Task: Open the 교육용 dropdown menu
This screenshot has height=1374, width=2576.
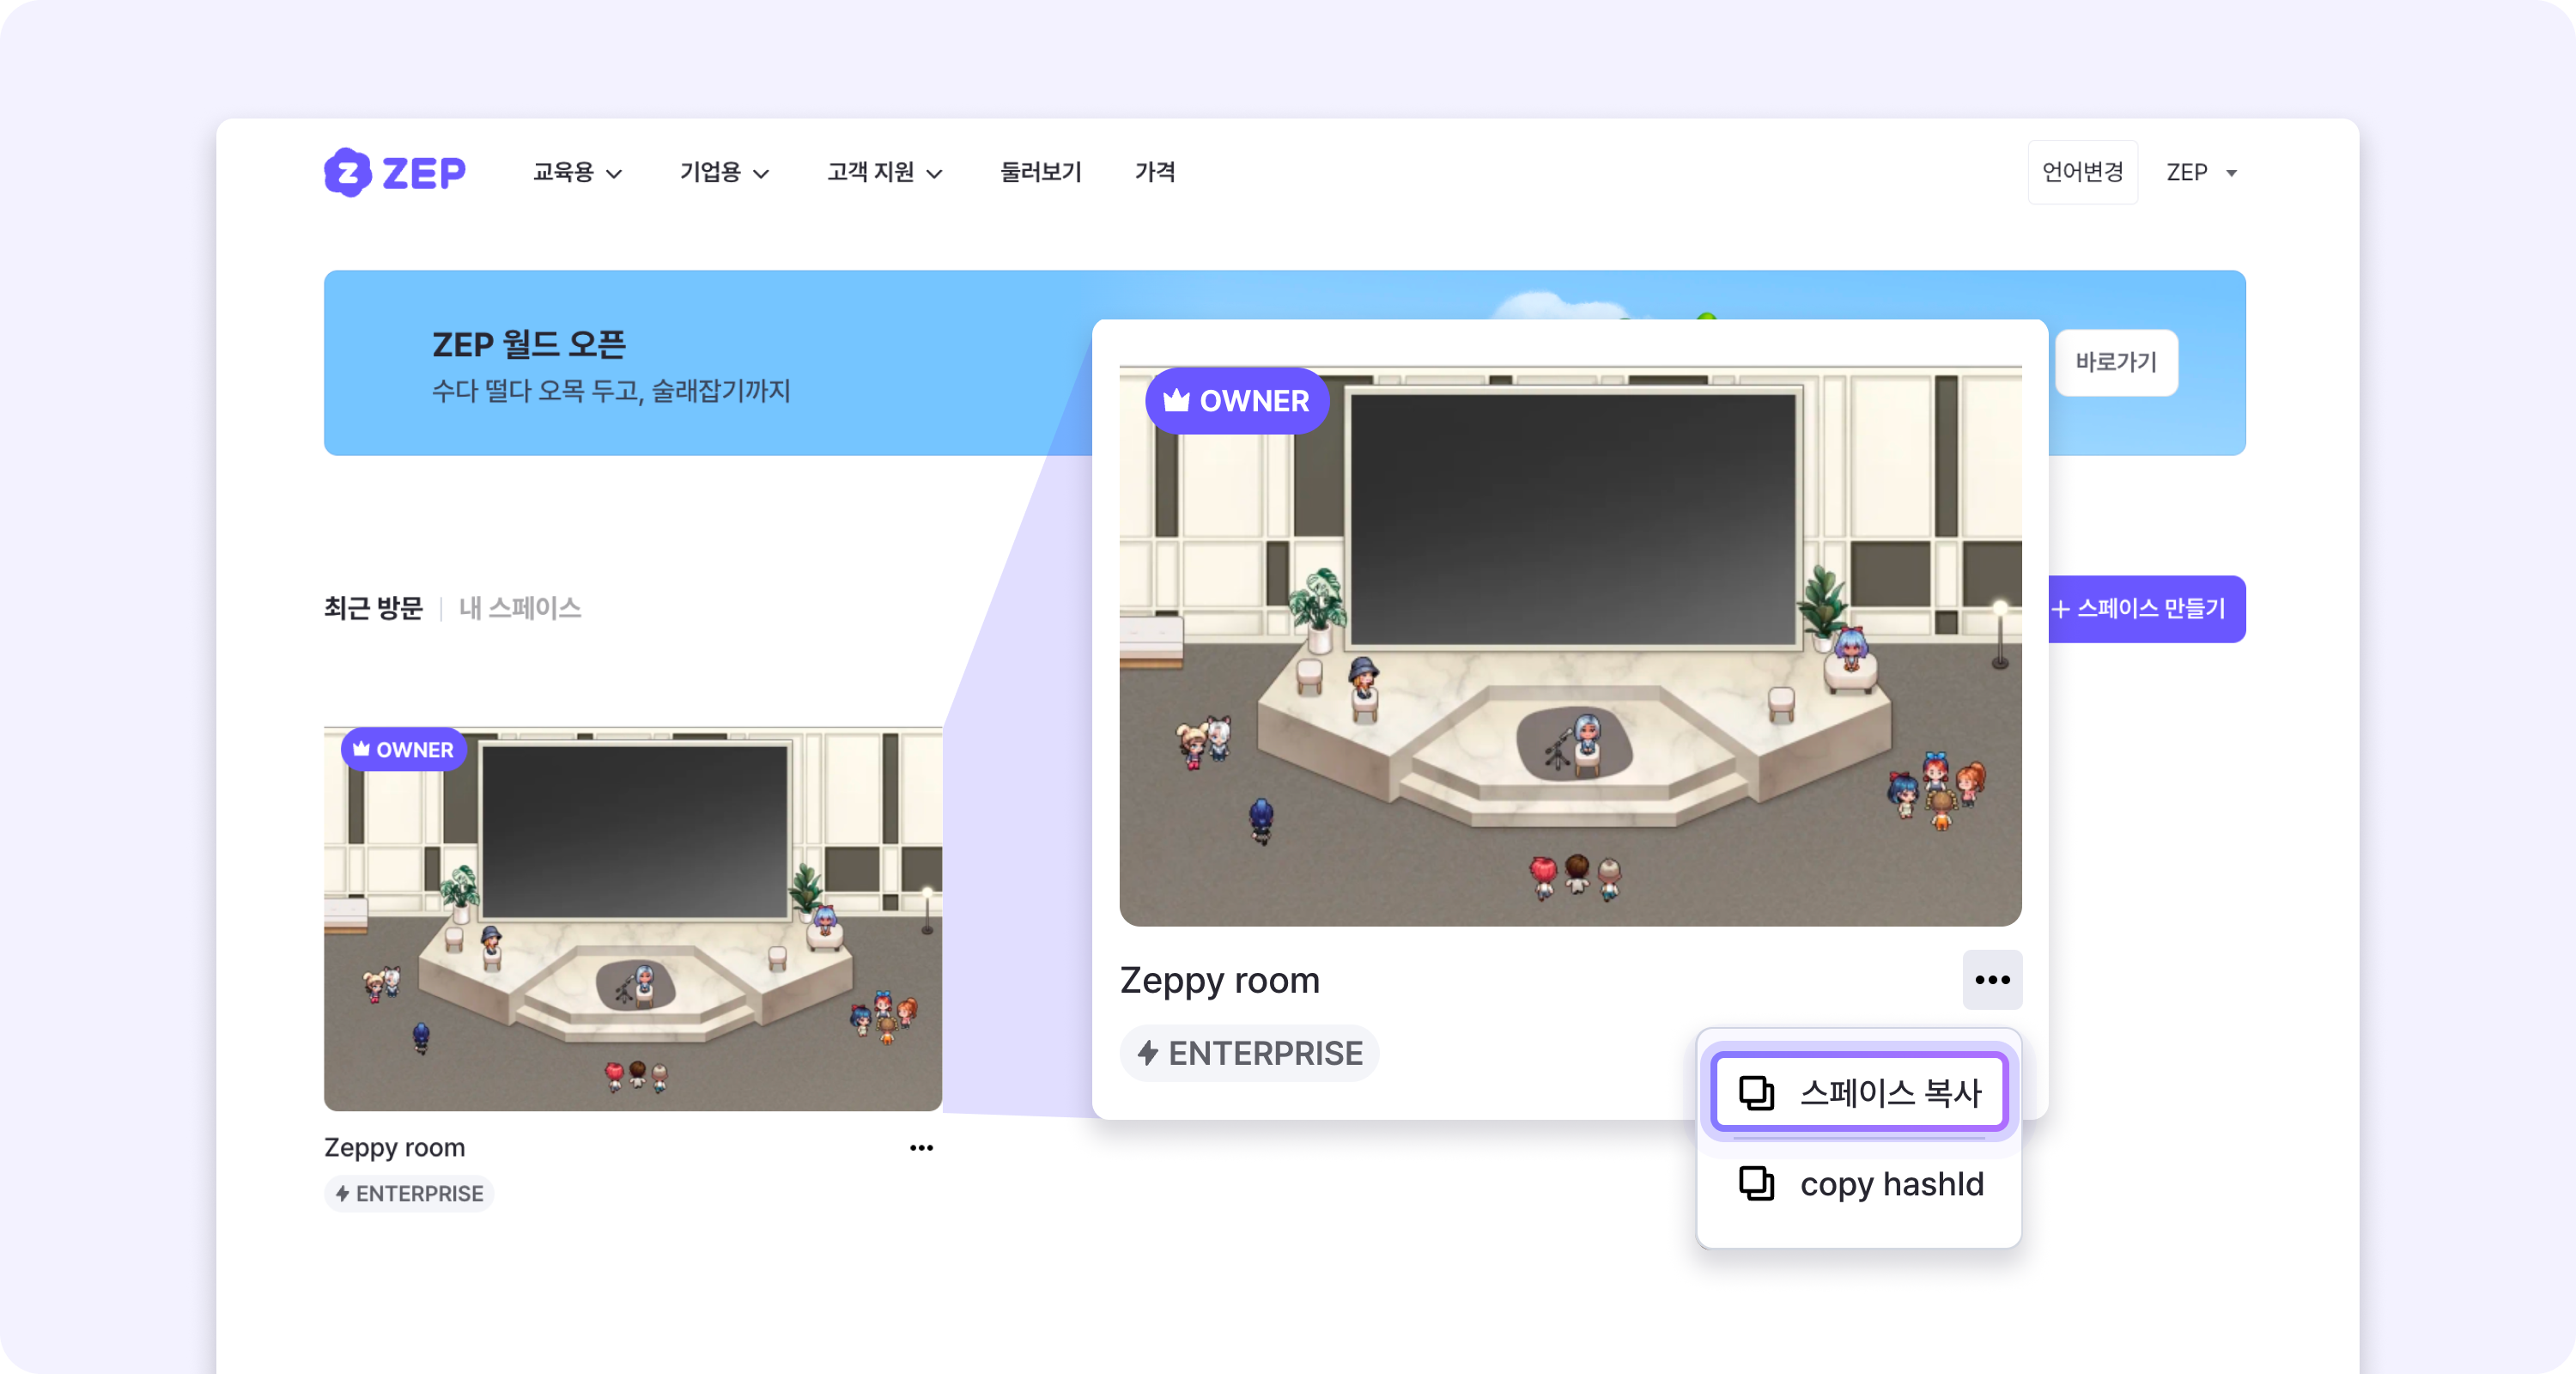Action: pyautogui.click(x=577, y=172)
